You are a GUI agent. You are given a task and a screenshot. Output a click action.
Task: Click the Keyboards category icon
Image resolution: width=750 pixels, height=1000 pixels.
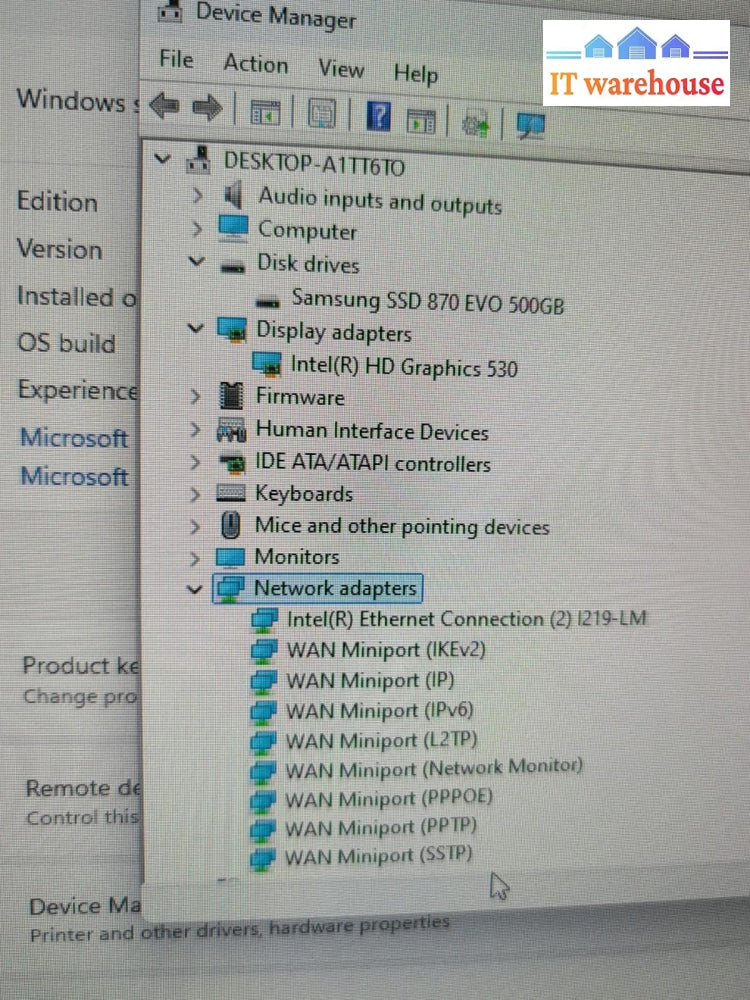[x=230, y=492]
